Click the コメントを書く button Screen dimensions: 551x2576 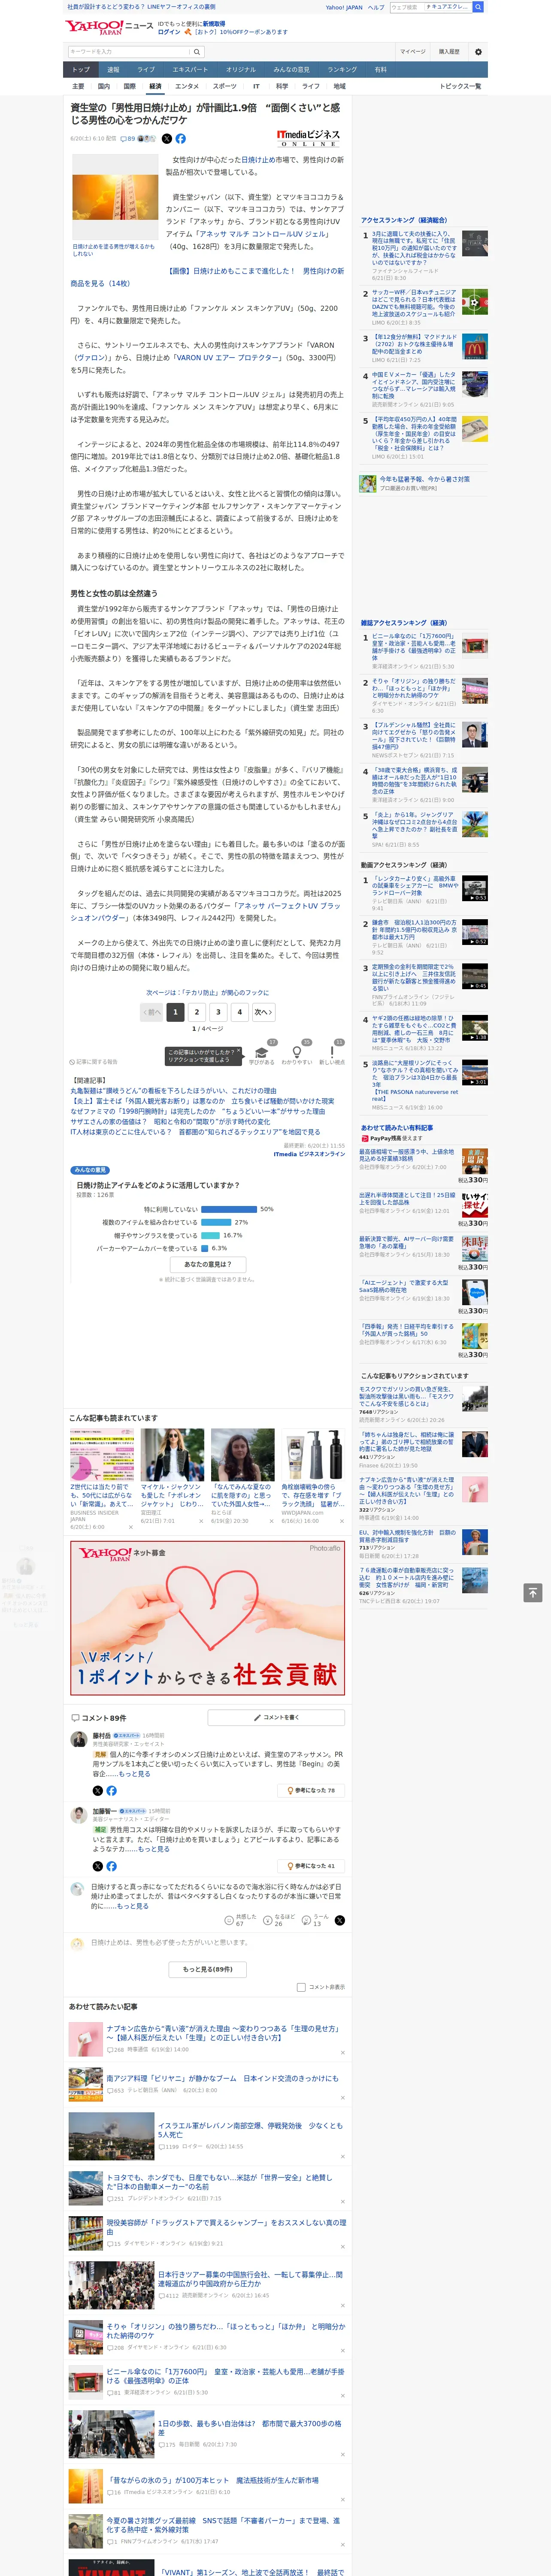tap(277, 1718)
